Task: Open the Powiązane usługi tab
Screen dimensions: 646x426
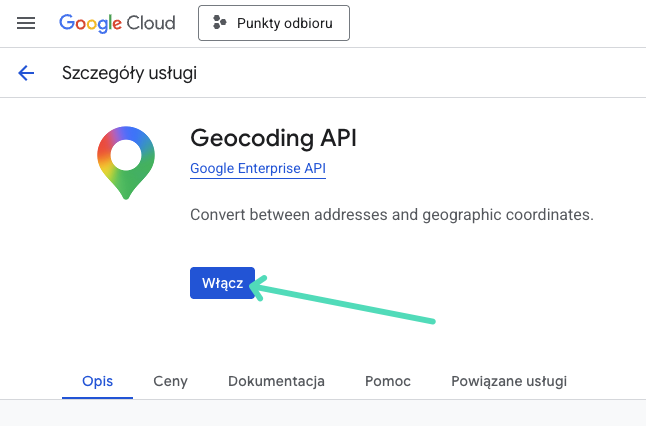Action: (509, 381)
